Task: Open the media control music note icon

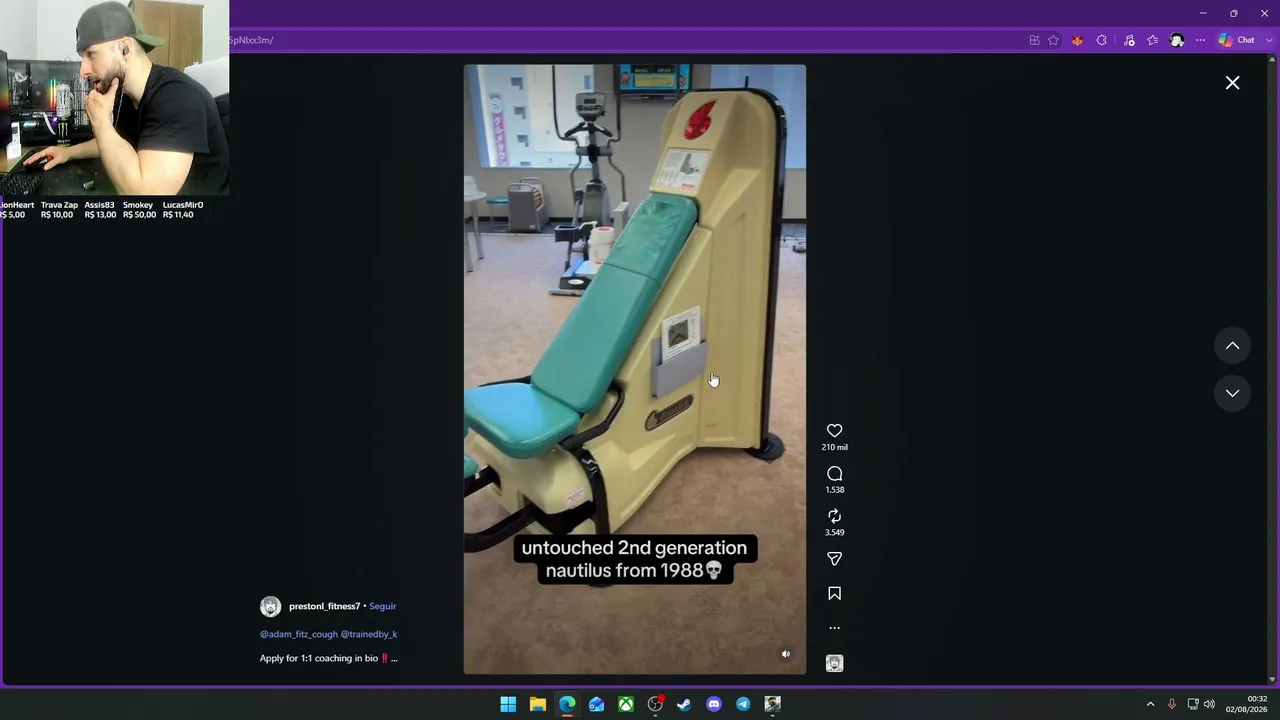Action: [1129, 40]
